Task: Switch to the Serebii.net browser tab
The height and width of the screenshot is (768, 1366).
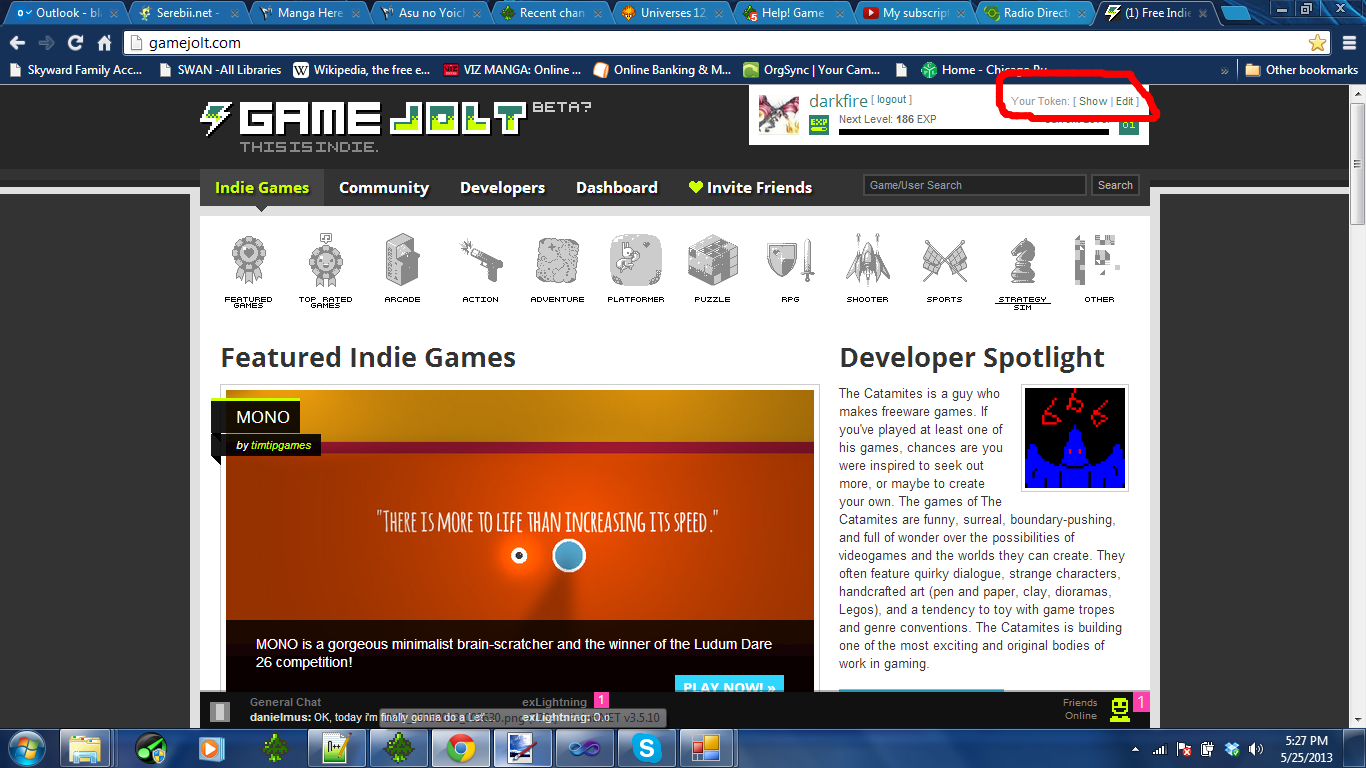Action: pyautogui.click(x=185, y=13)
